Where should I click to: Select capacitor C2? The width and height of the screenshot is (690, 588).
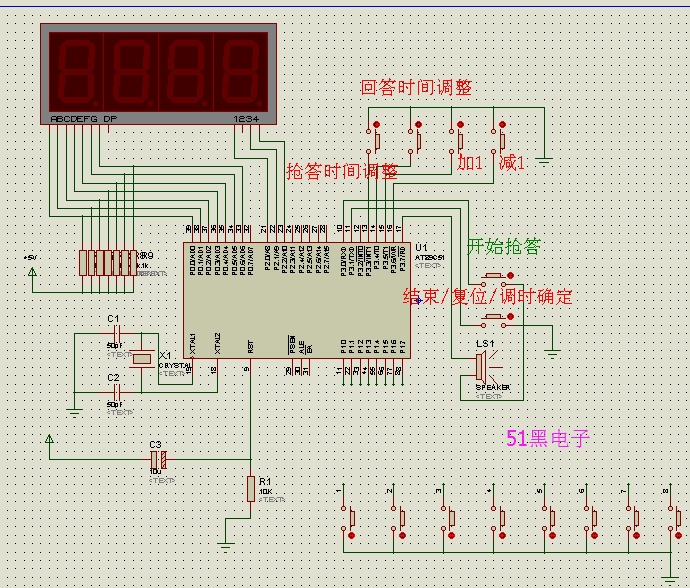click(x=117, y=392)
